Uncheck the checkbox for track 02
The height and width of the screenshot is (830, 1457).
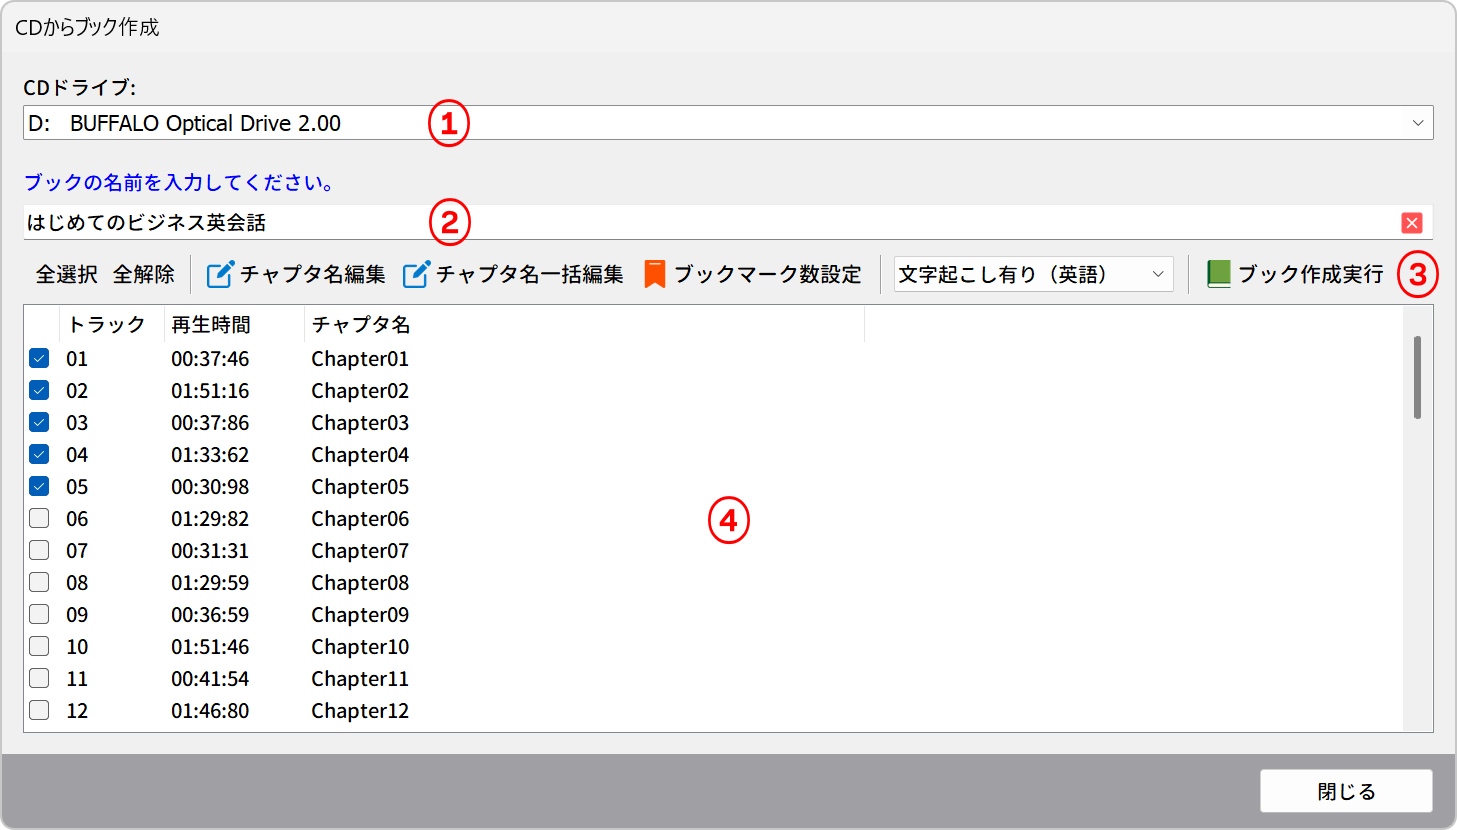tap(39, 390)
